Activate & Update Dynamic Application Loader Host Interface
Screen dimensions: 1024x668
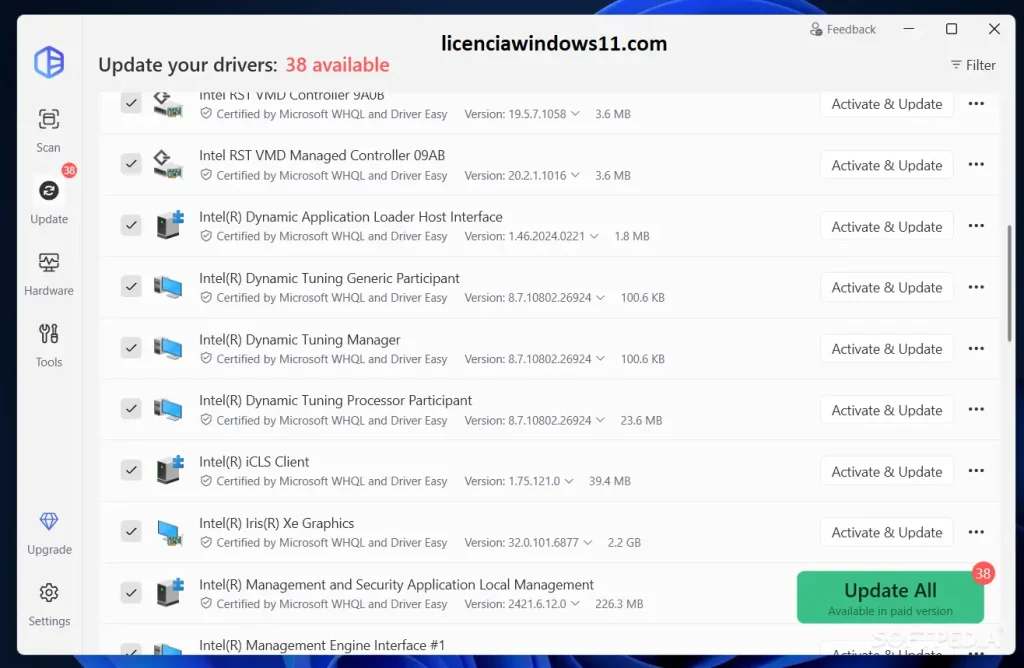pos(886,227)
